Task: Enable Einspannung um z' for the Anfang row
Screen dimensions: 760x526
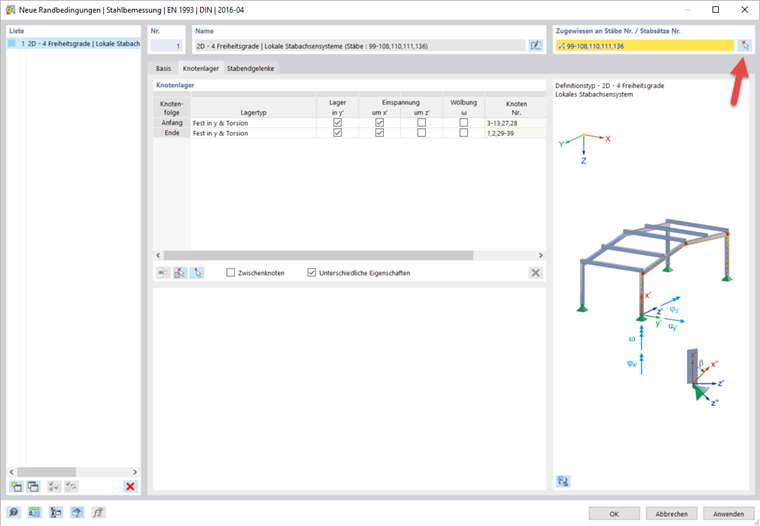Action: coord(422,123)
